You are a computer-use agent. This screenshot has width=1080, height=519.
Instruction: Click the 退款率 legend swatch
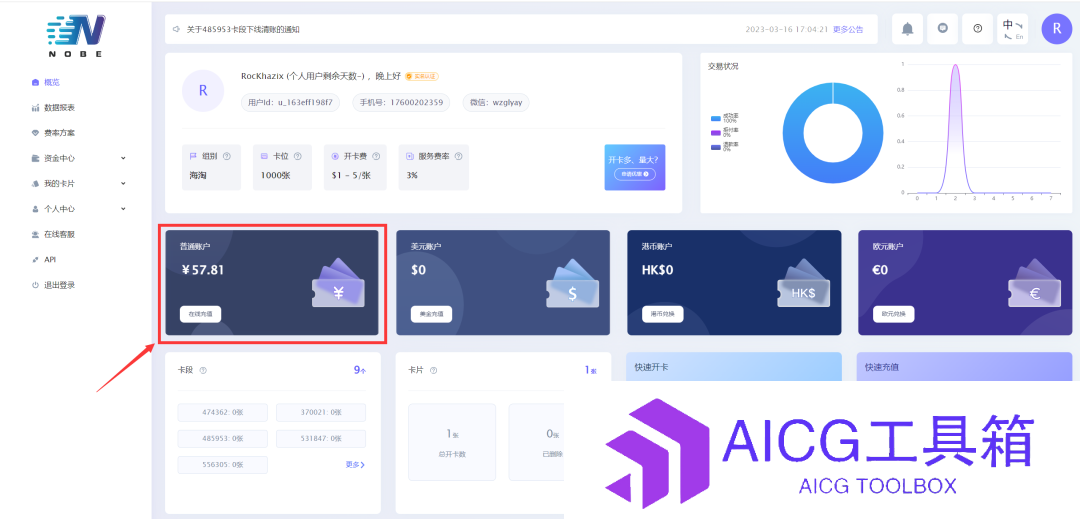pos(715,146)
